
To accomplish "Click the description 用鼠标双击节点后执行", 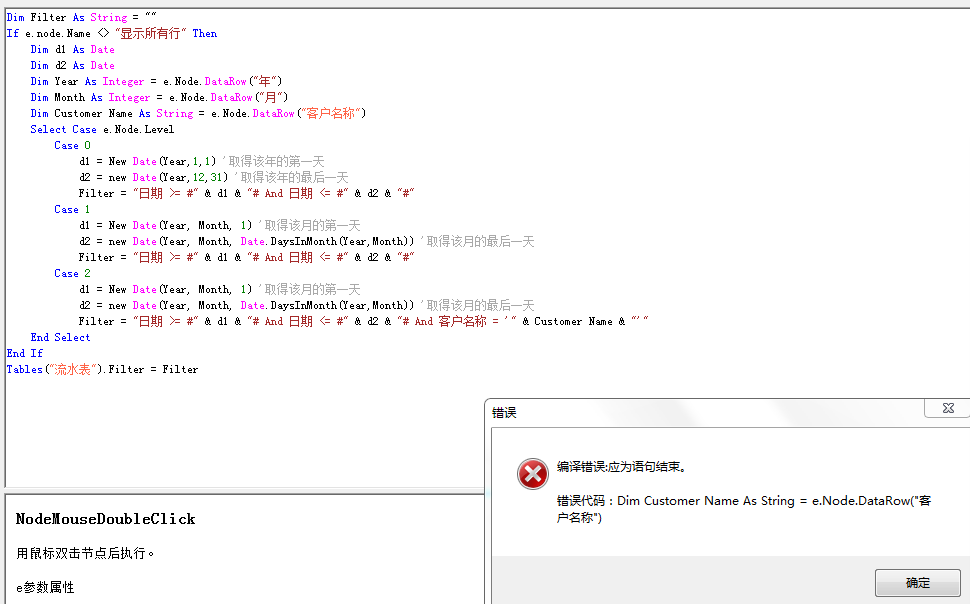I will 85,553.
